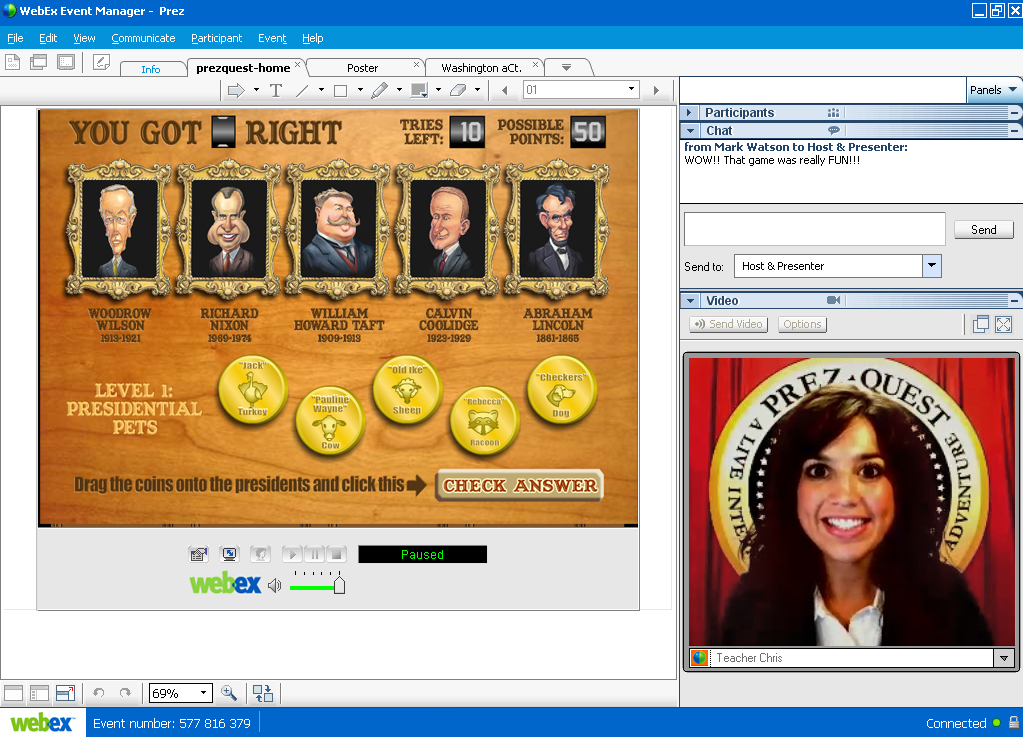Open the Communicate menu
Screen dimensions: 1023x737
pyautogui.click(x=143, y=38)
